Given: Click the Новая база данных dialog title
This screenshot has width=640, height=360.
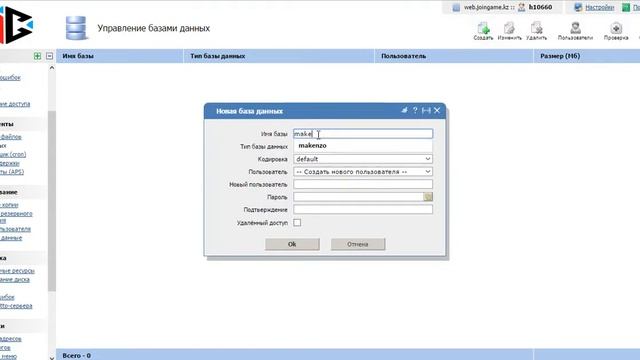Looking at the screenshot, I should point(249,111).
